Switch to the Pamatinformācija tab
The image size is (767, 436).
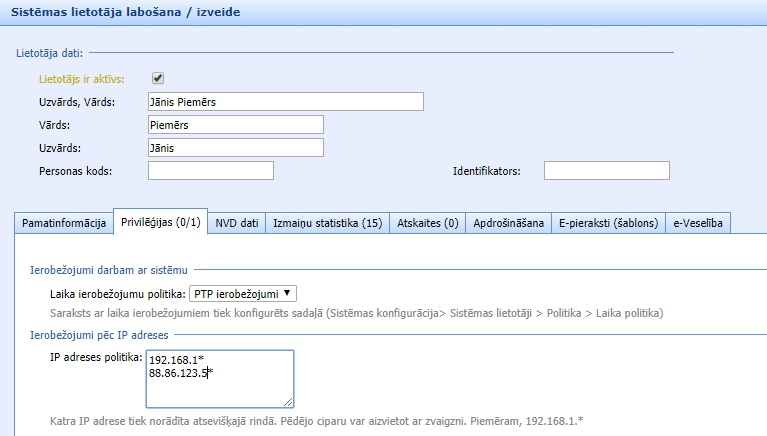click(x=64, y=223)
